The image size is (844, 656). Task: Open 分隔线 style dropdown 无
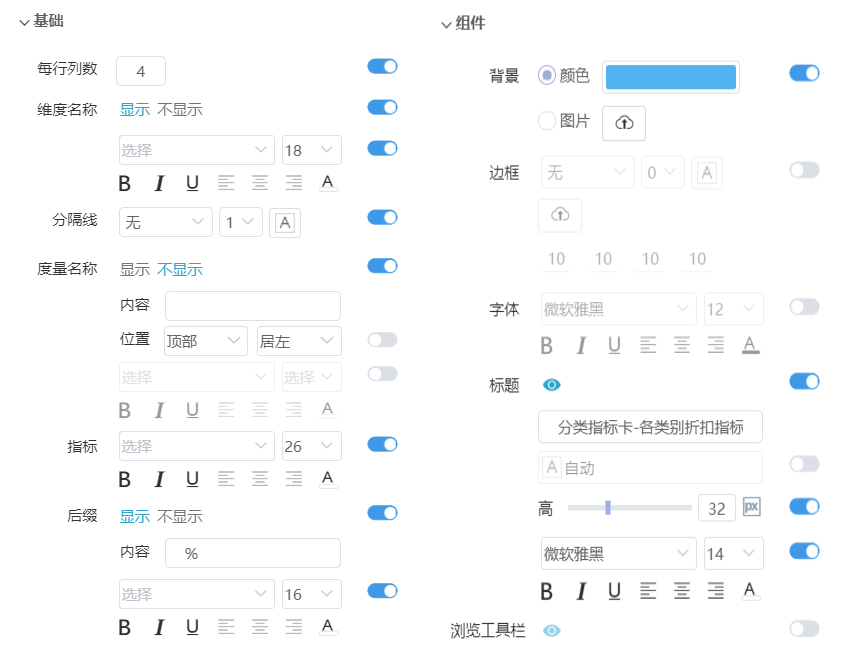(x=166, y=222)
